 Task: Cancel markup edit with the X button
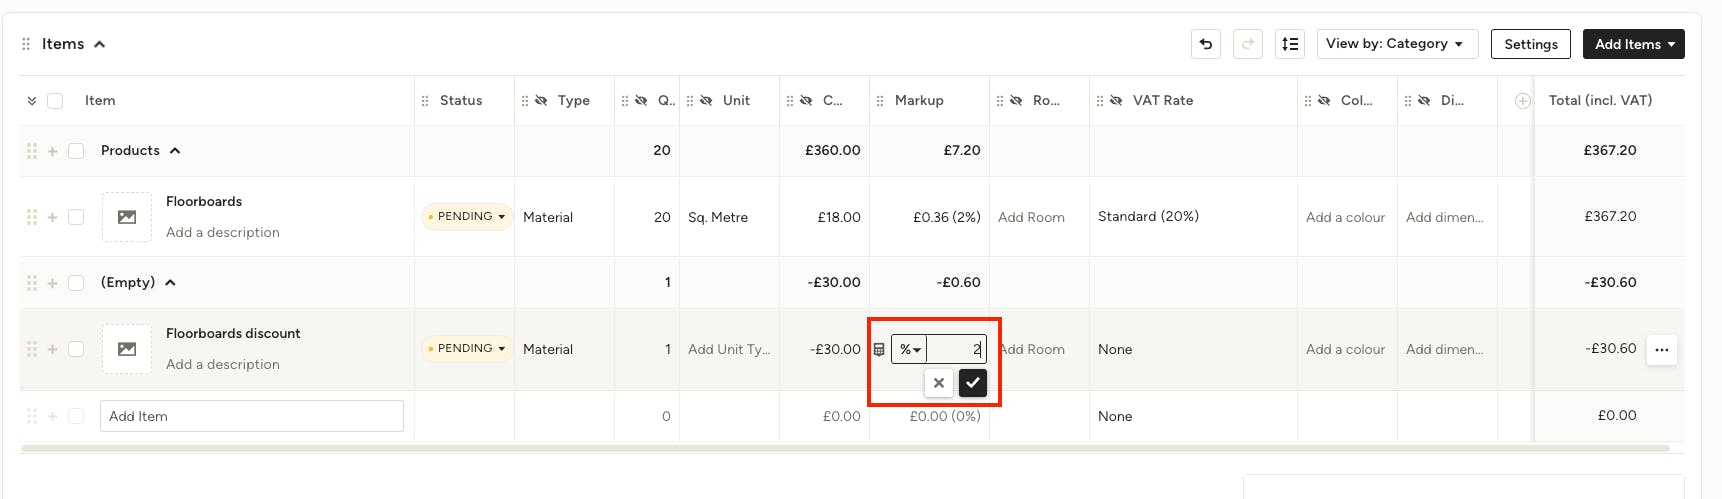pos(939,383)
